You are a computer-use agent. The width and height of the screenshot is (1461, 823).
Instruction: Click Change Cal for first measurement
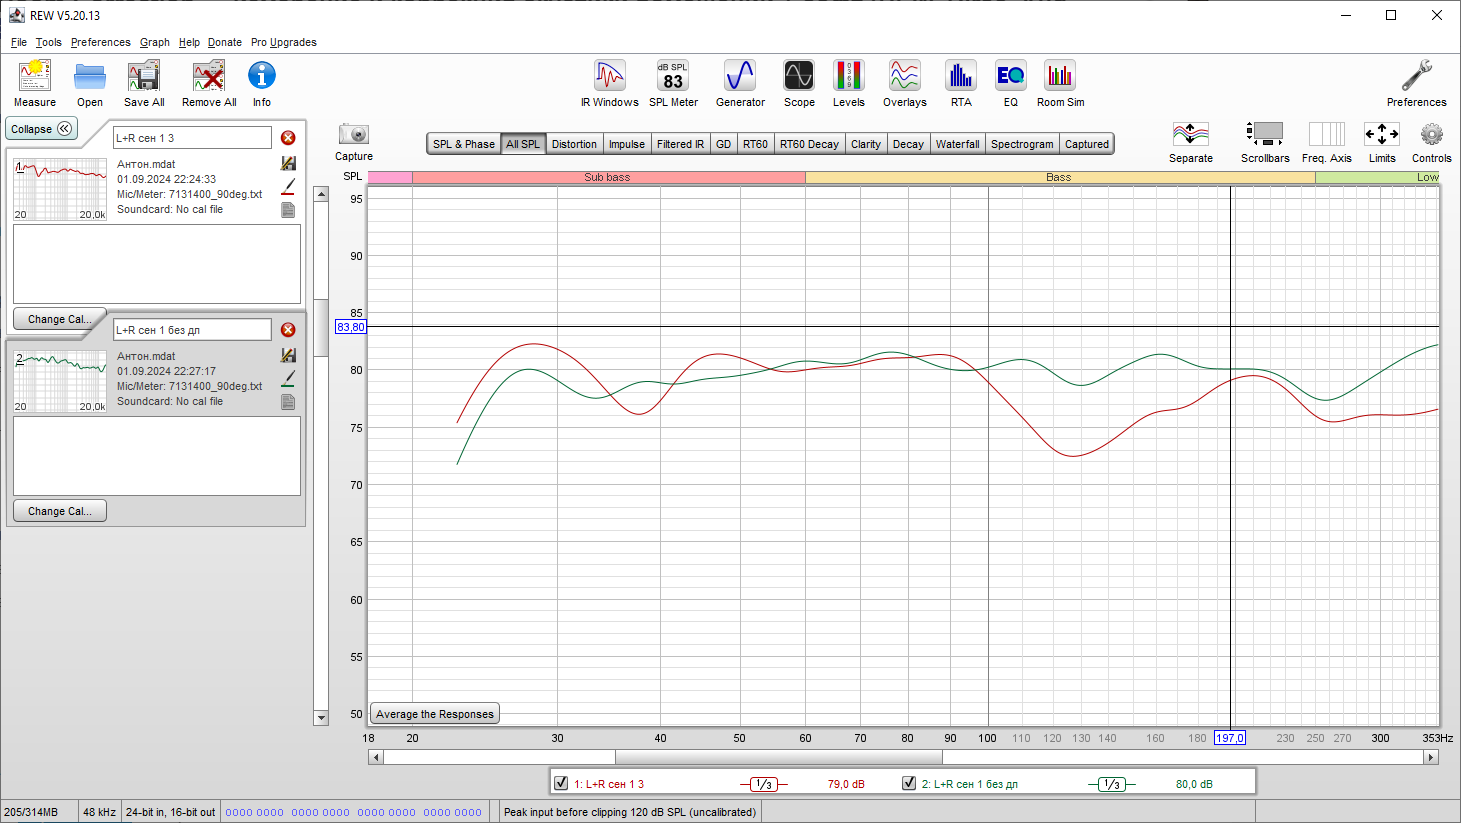pyautogui.click(x=59, y=319)
